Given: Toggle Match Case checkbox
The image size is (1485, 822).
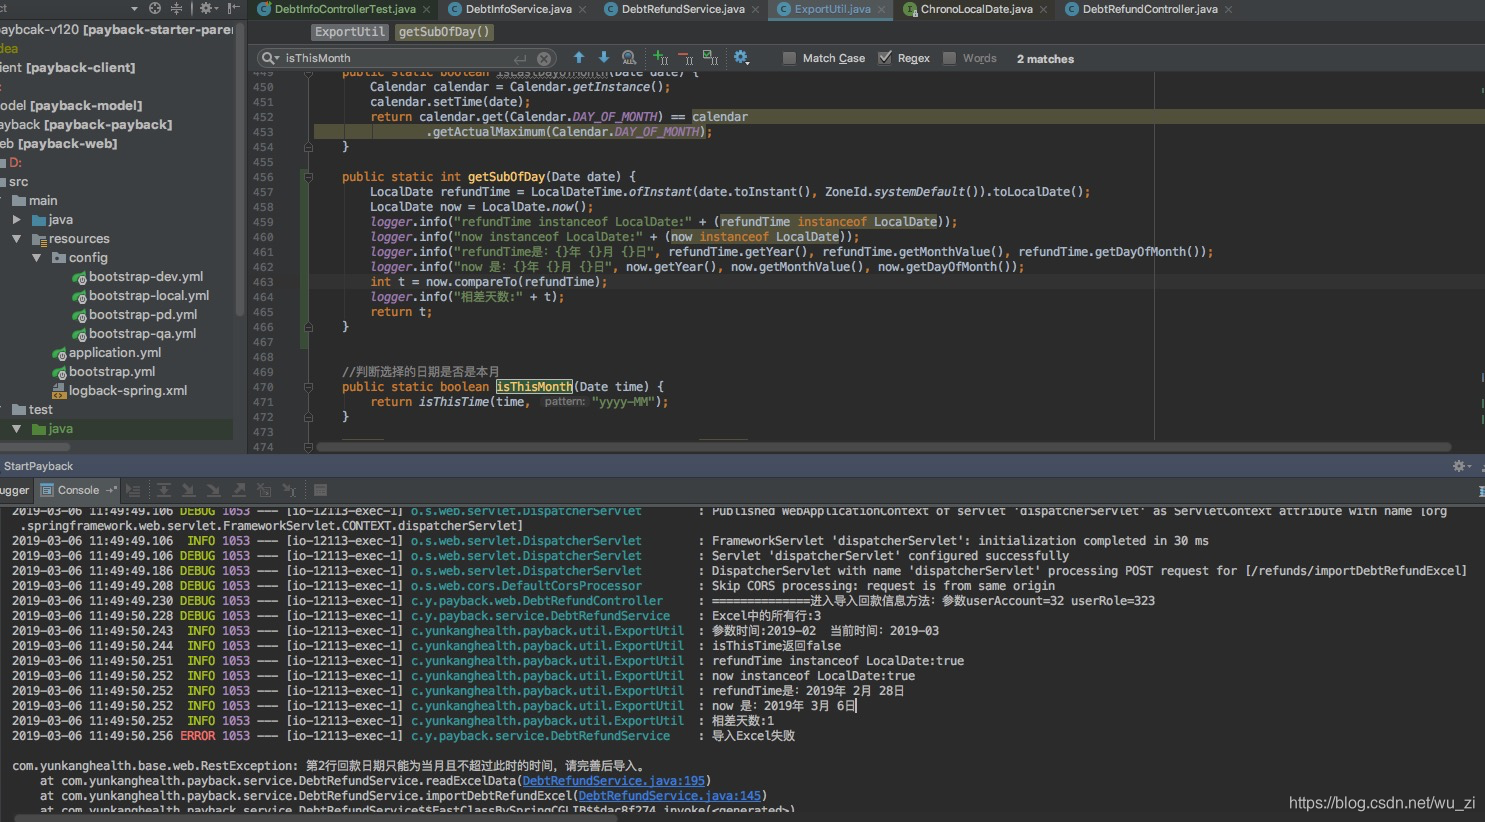Looking at the screenshot, I should [x=790, y=58].
